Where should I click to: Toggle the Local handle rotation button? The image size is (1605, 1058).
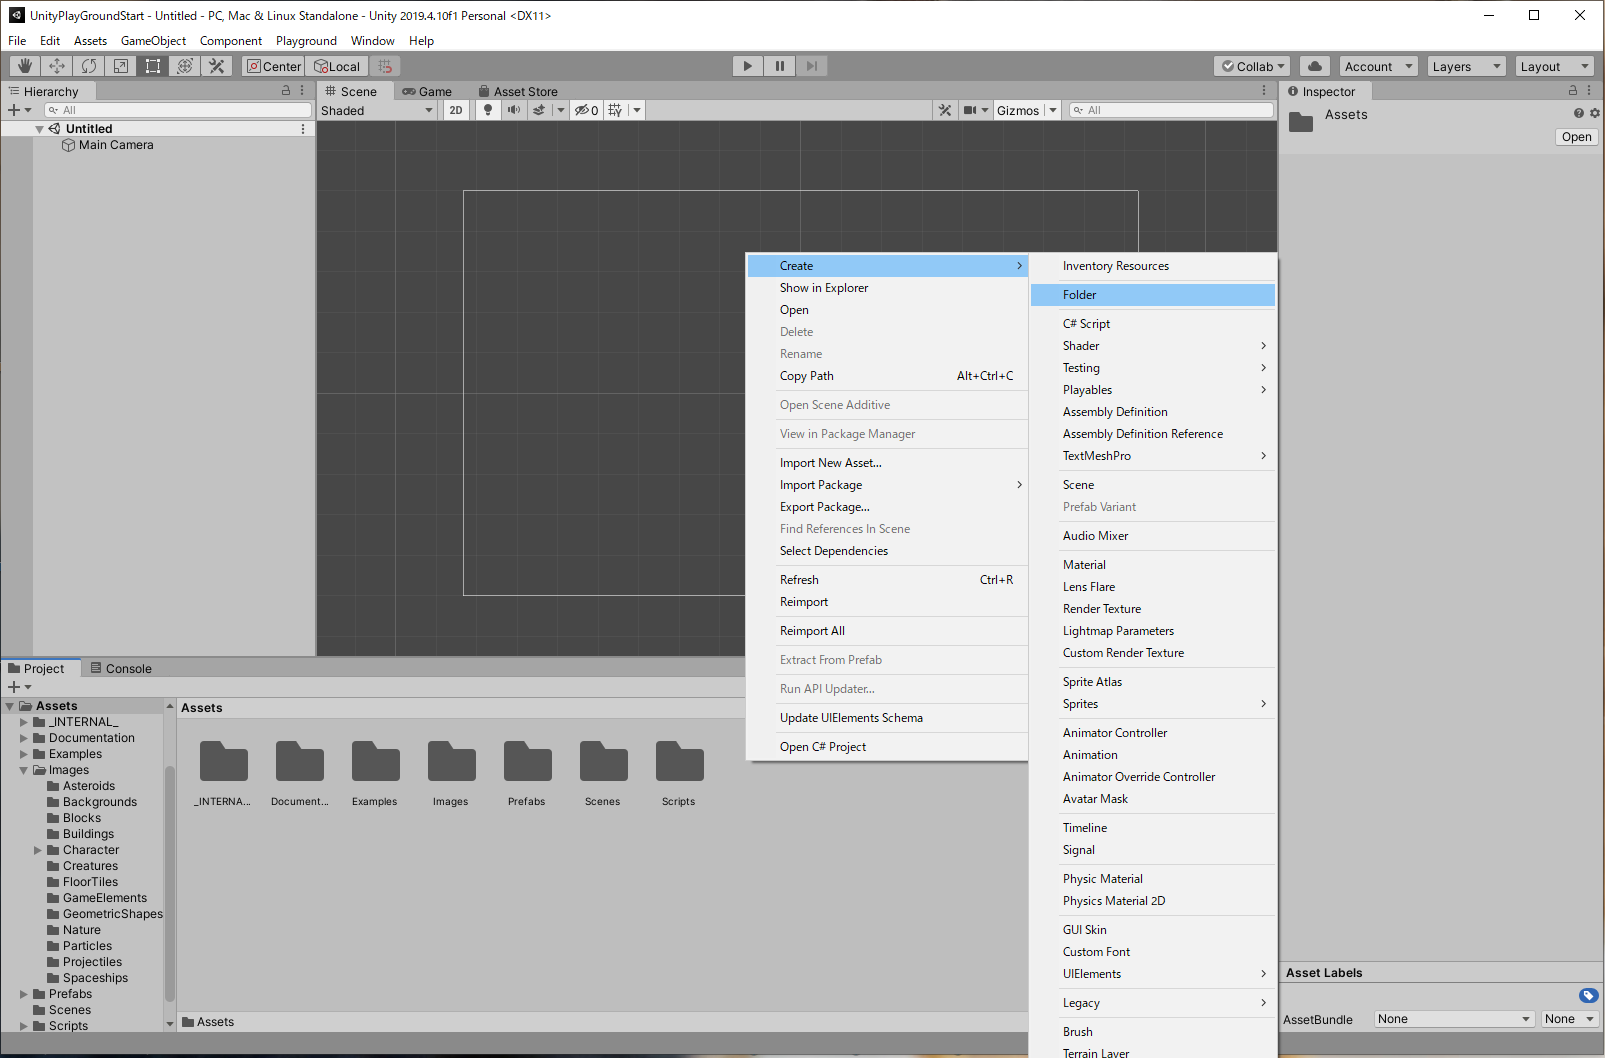pyautogui.click(x=337, y=66)
